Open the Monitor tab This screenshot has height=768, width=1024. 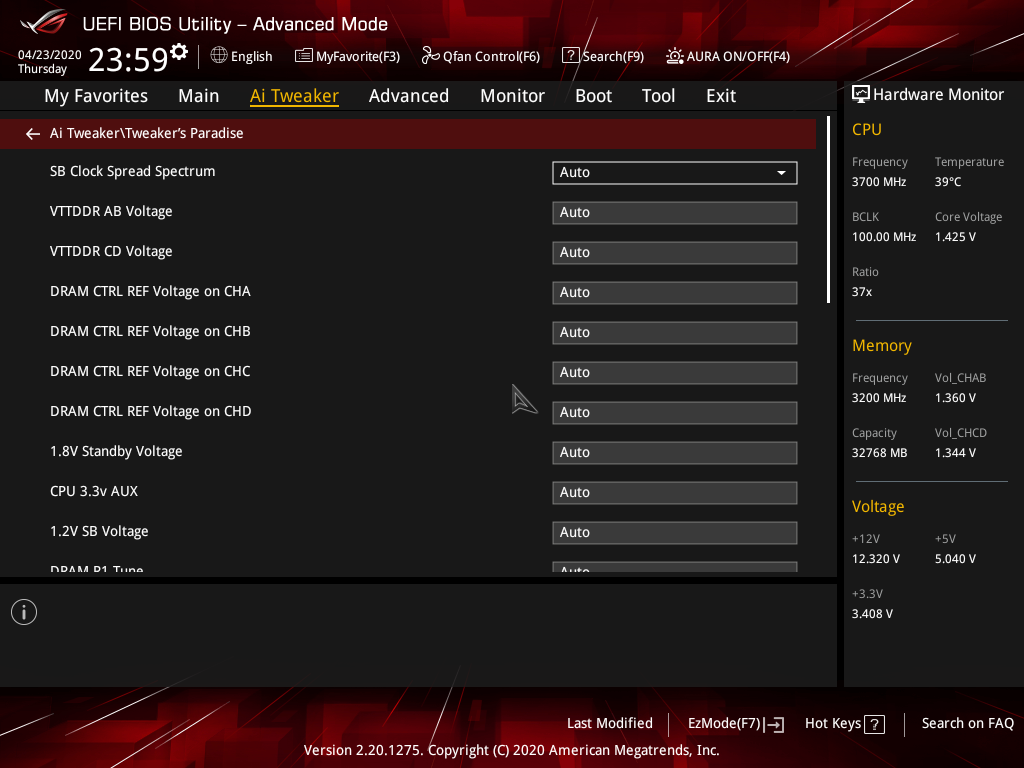point(512,96)
